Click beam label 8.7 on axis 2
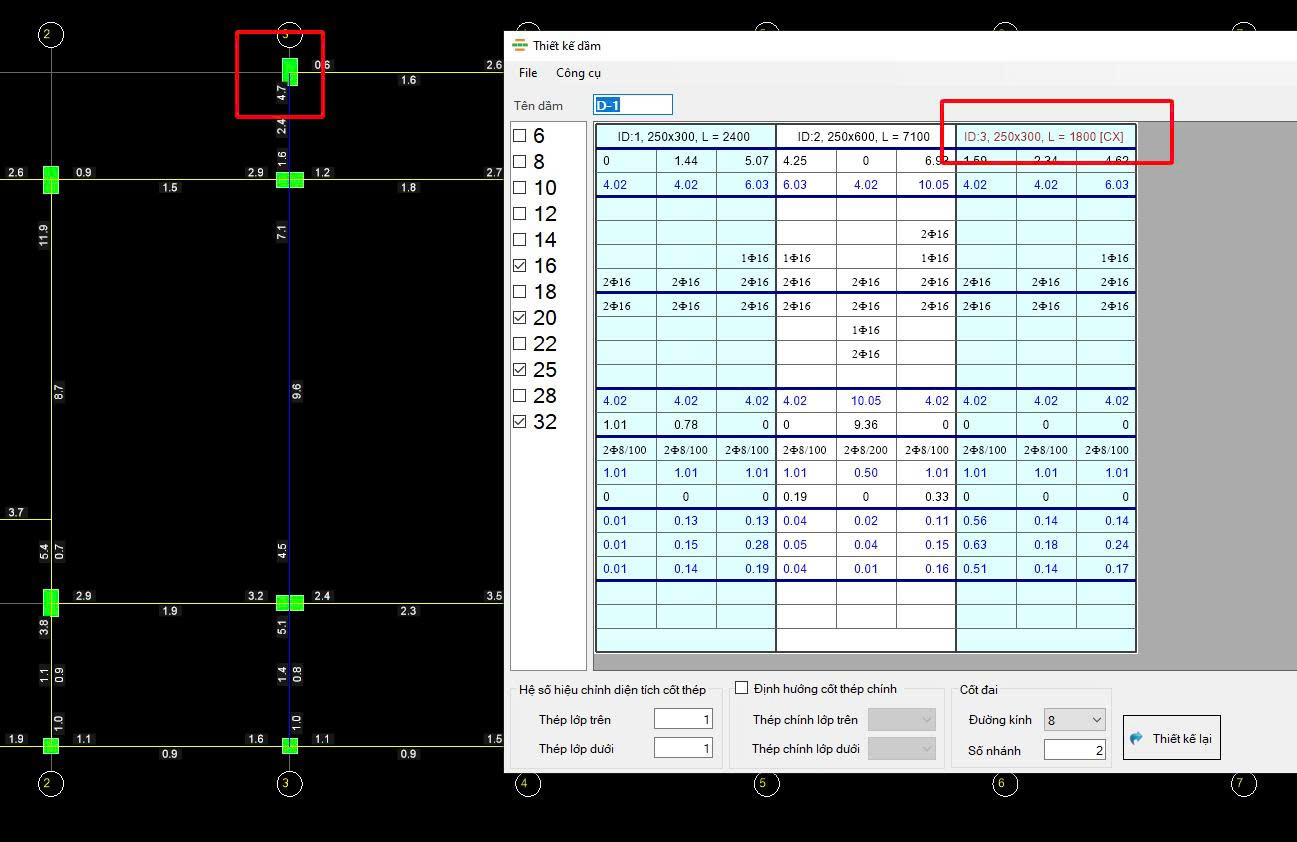Image resolution: width=1297 pixels, height=842 pixels. [x=58, y=392]
